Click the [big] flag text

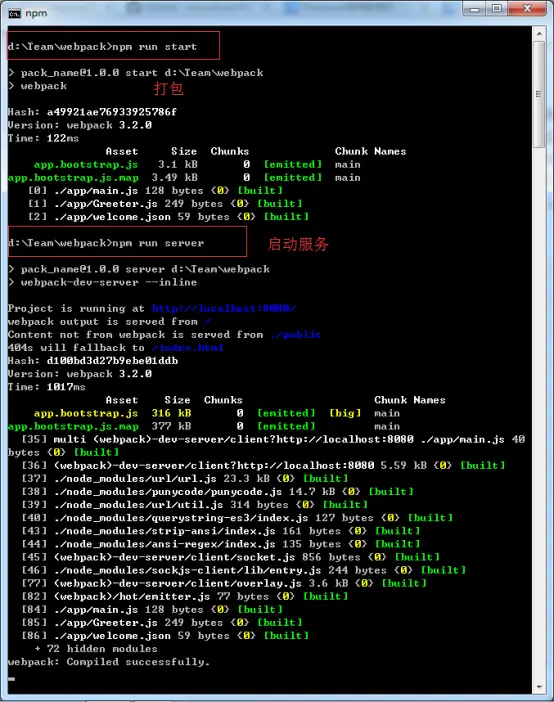tap(345, 413)
